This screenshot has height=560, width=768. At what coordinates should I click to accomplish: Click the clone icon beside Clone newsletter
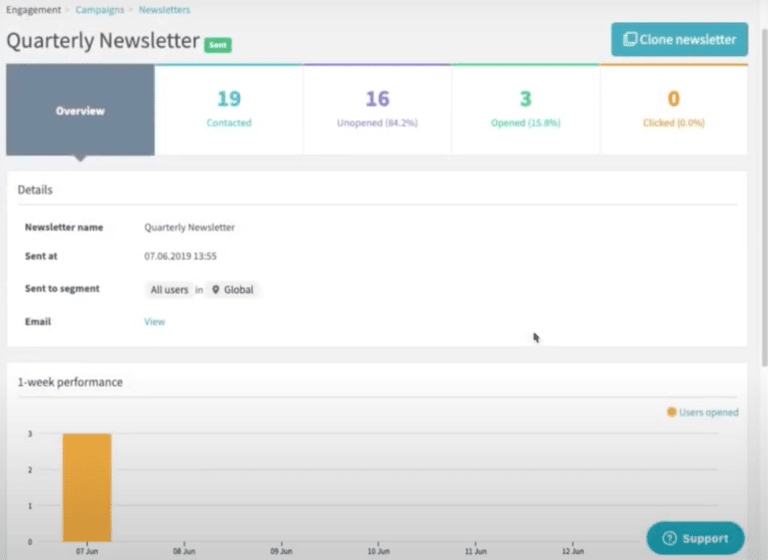pyautogui.click(x=629, y=40)
